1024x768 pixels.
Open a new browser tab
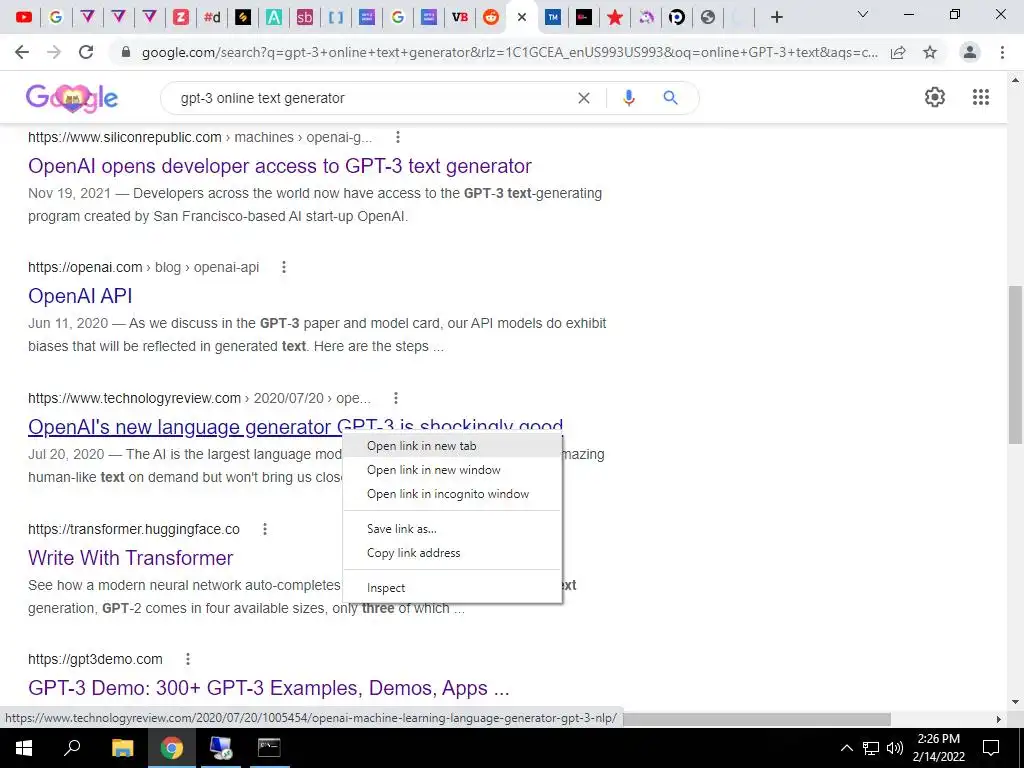pos(776,17)
